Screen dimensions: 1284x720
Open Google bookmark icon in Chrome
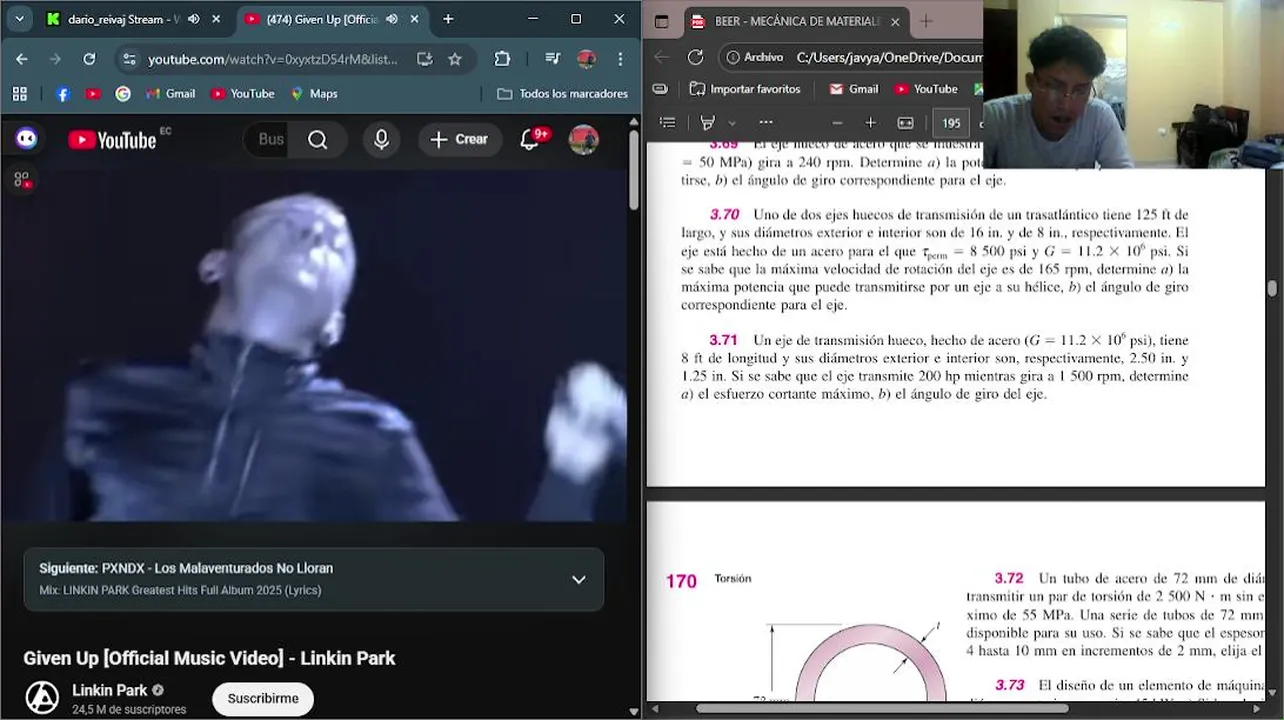coord(123,94)
